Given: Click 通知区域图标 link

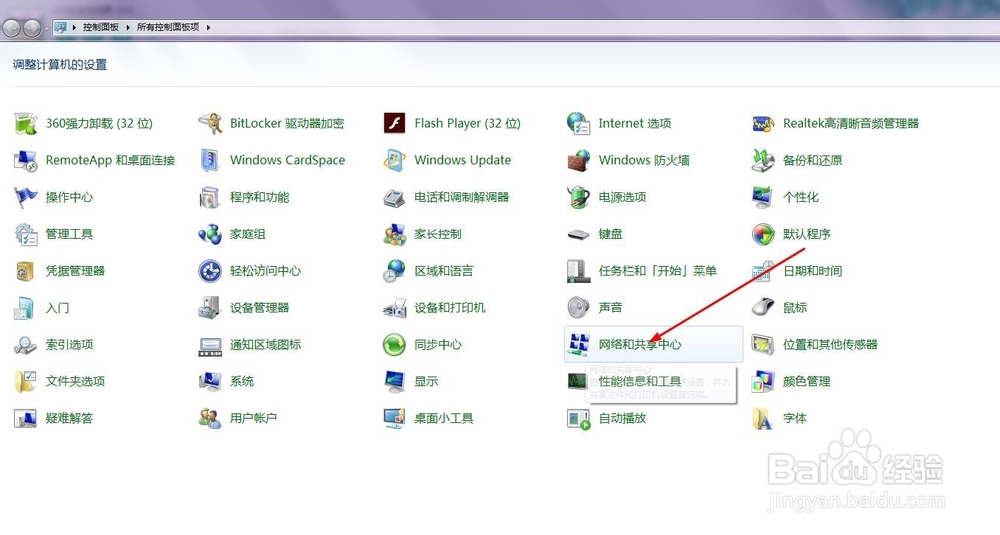Looking at the screenshot, I should click(x=265, y=344).
